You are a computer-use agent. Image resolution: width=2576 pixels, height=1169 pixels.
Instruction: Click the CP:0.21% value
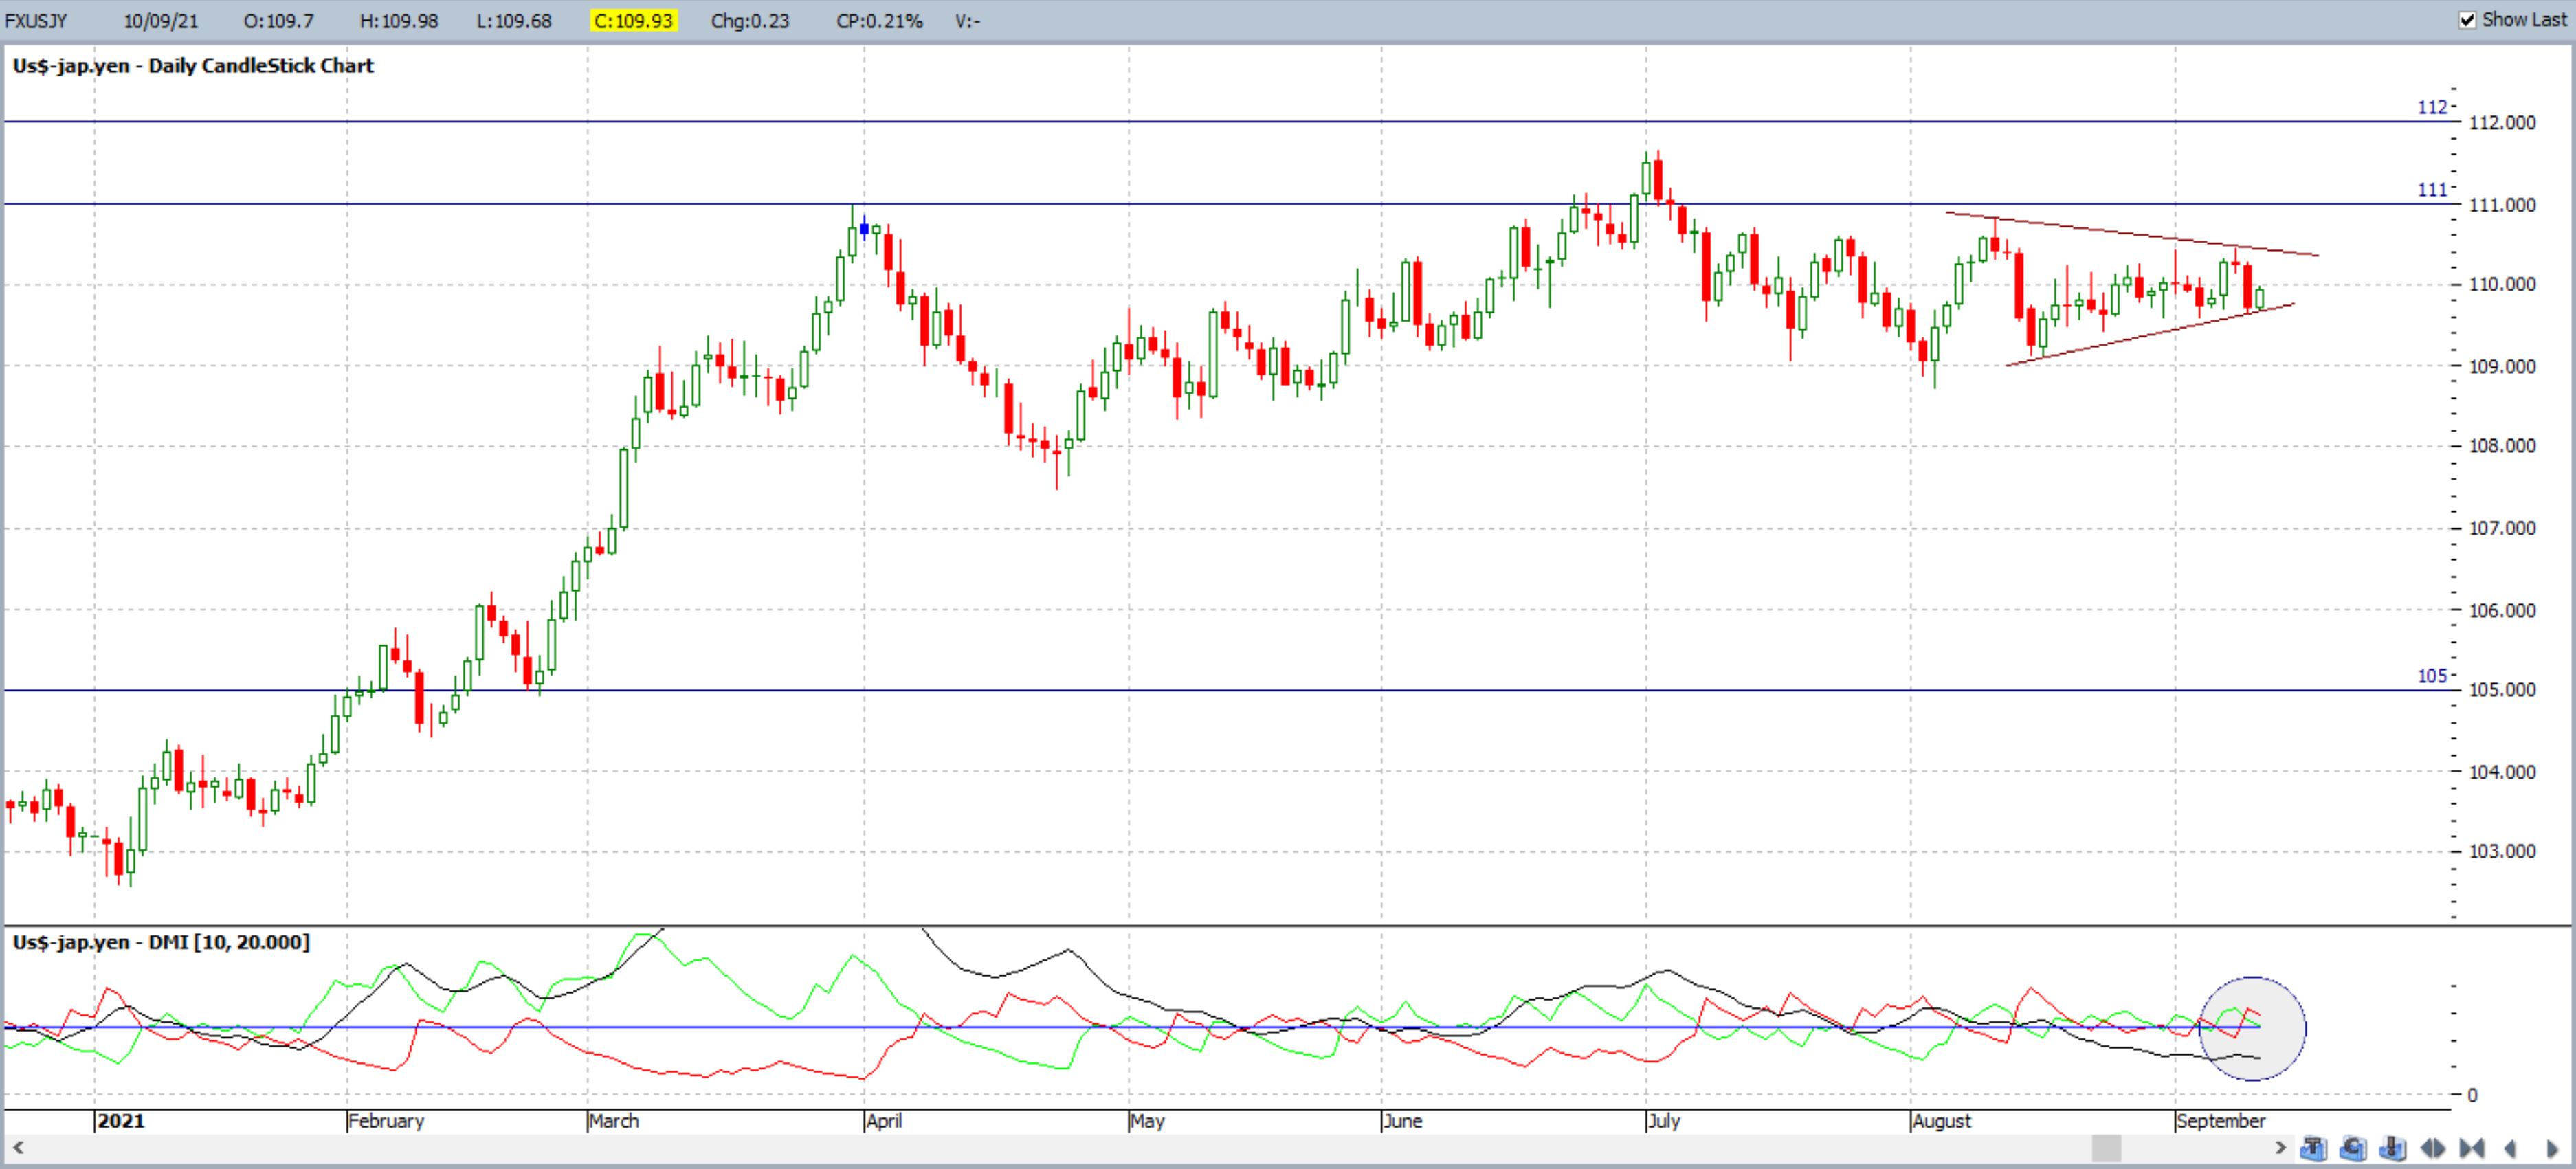(x=879, y=21)
